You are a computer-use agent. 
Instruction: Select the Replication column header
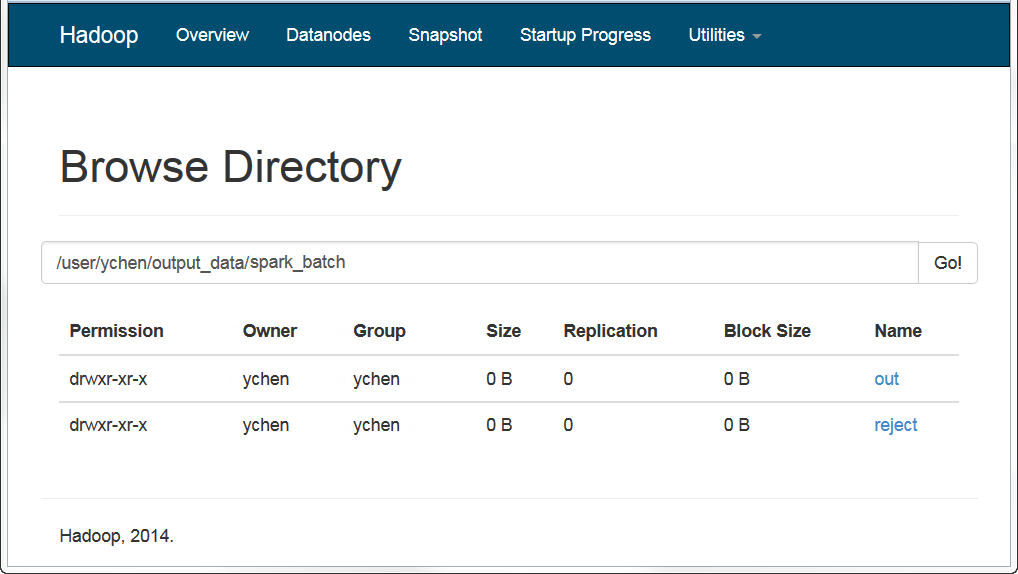tap(610, 331)
